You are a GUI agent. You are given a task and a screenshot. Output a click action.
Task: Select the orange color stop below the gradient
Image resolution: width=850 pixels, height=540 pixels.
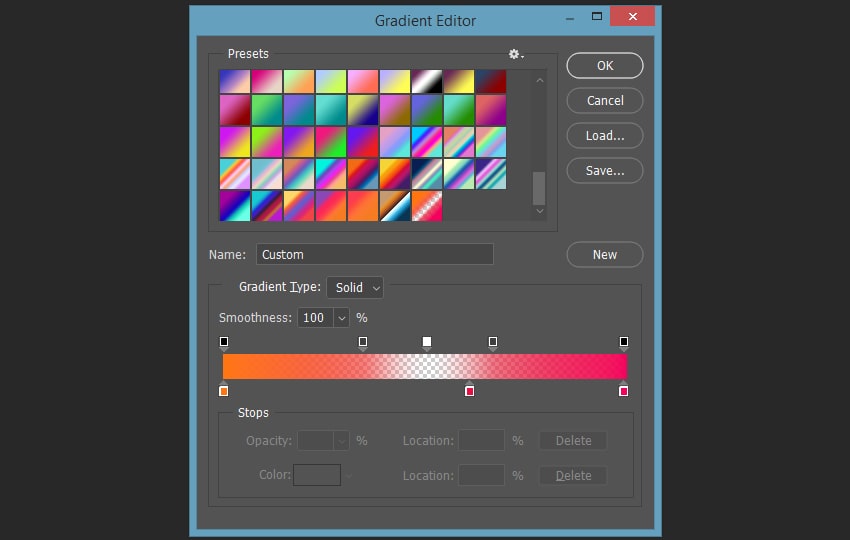tap(223, 390)
